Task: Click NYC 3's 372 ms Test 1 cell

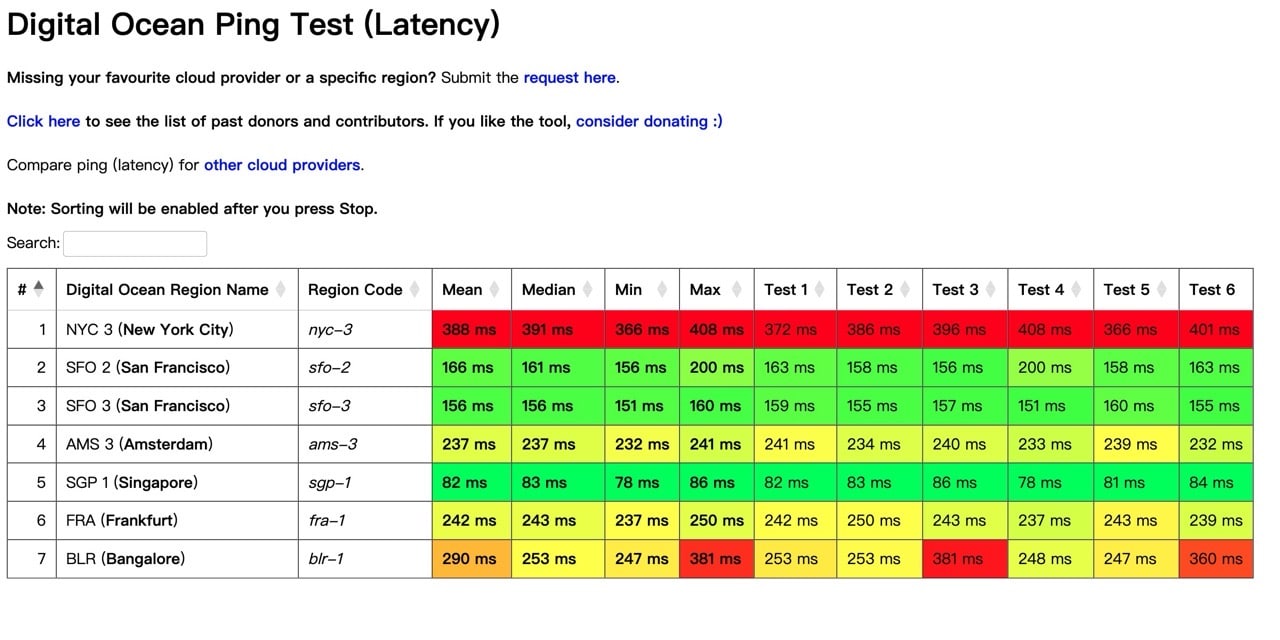Action: pyautogui.click(x=795, y=329)
